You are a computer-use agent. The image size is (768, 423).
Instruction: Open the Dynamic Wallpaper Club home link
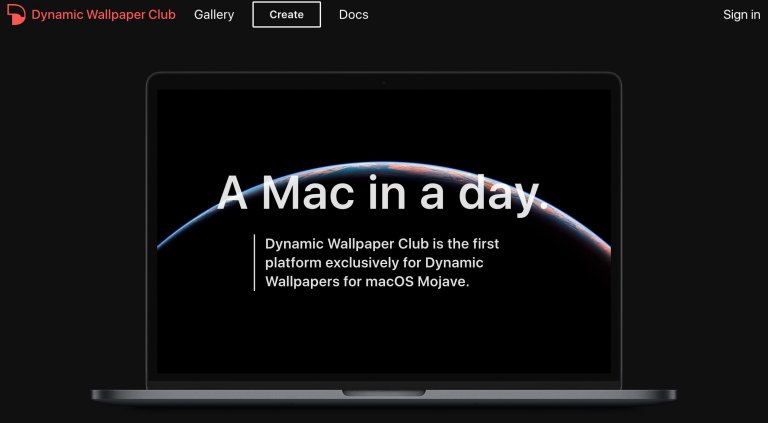(x=103, y=15)
